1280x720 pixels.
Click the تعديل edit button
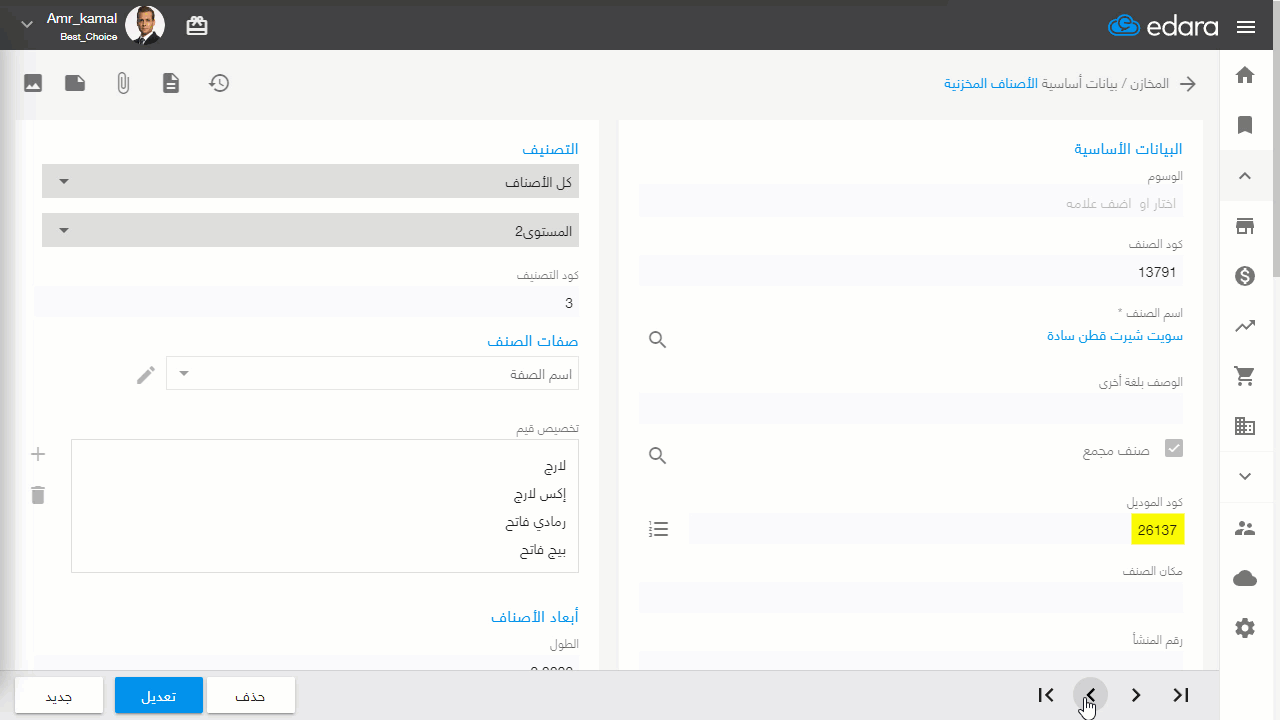[x=159, y=696]
